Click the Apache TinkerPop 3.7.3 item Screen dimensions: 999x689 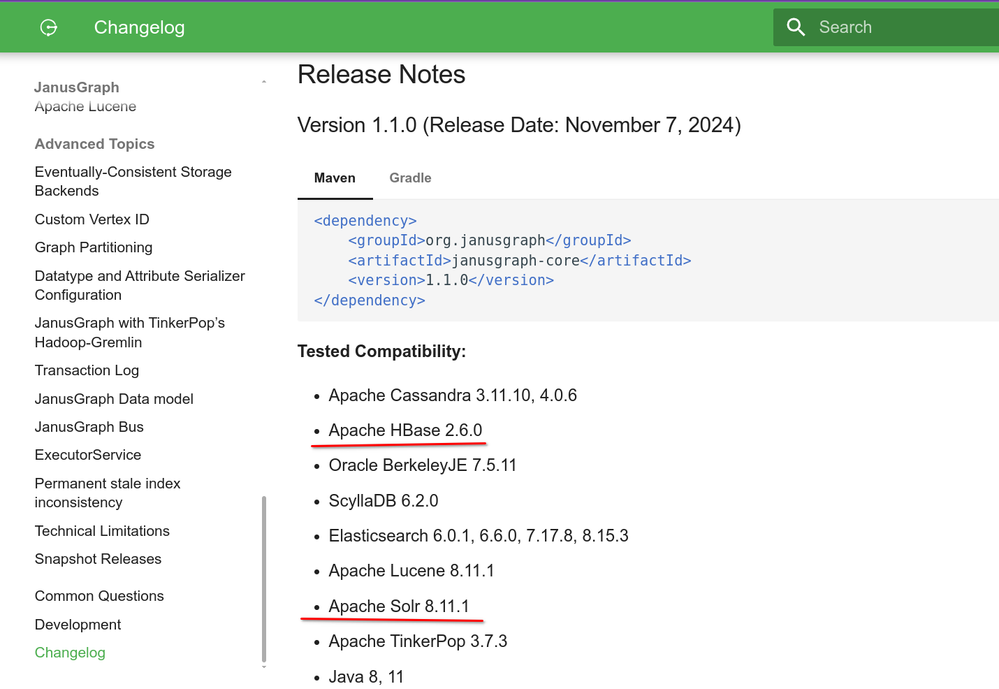418,641
